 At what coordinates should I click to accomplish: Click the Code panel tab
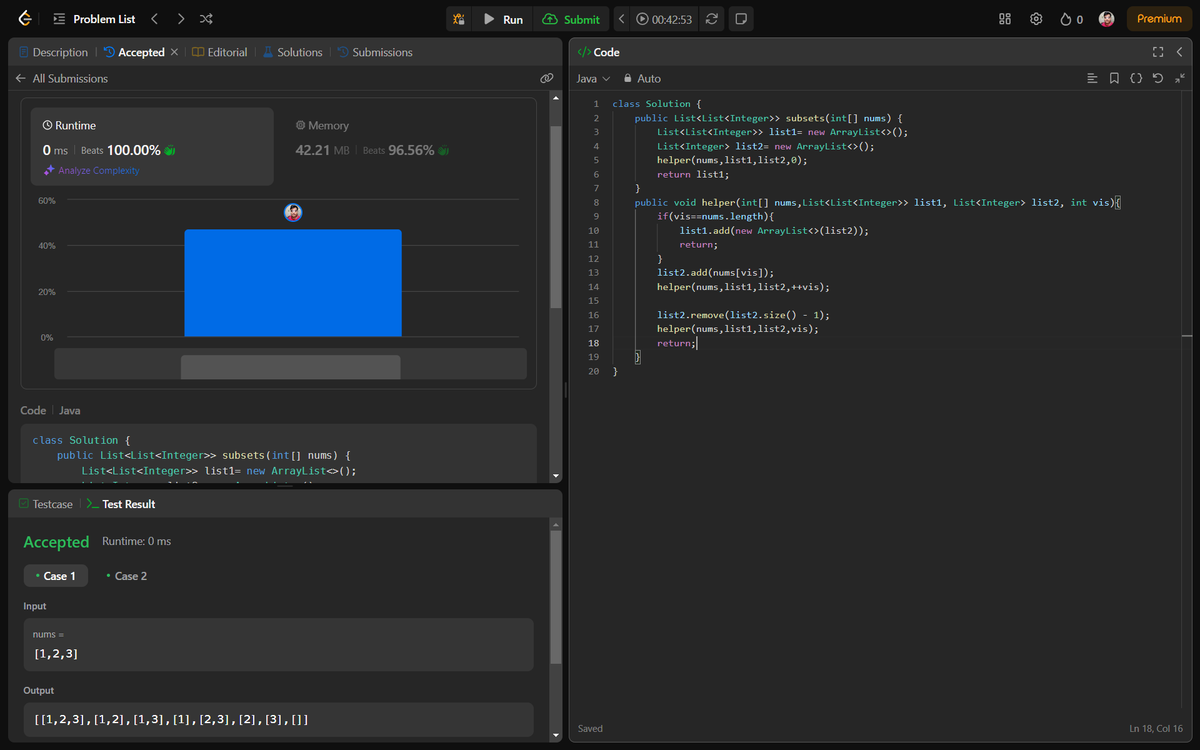[599, 52]
